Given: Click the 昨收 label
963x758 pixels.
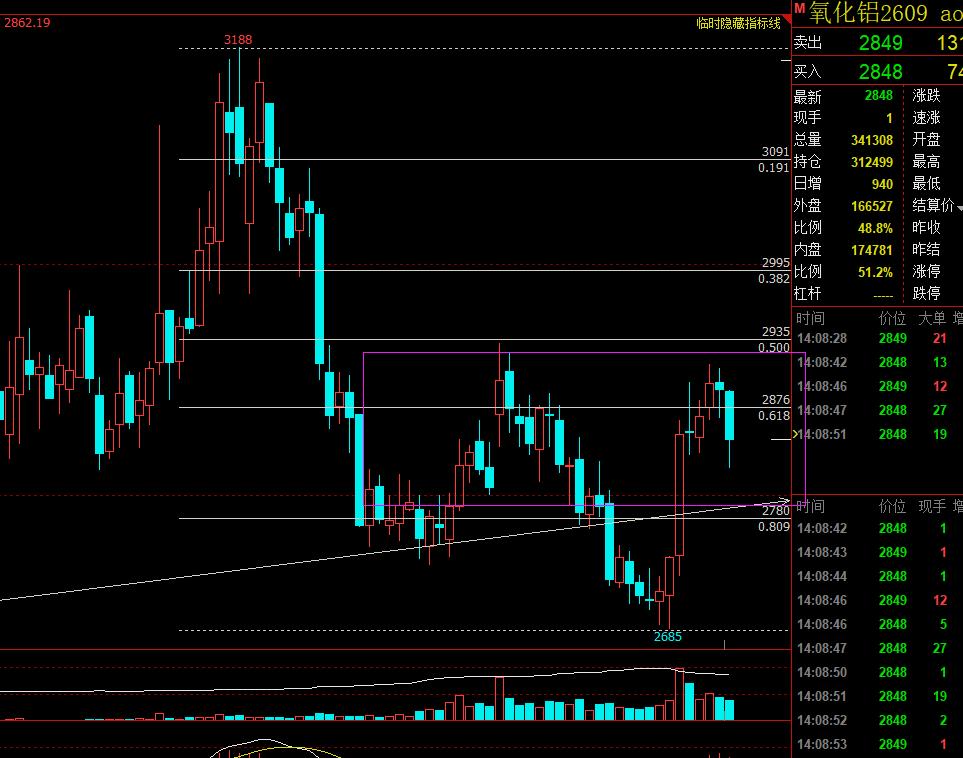Looking at the screenshot, I should coord(926,227).
